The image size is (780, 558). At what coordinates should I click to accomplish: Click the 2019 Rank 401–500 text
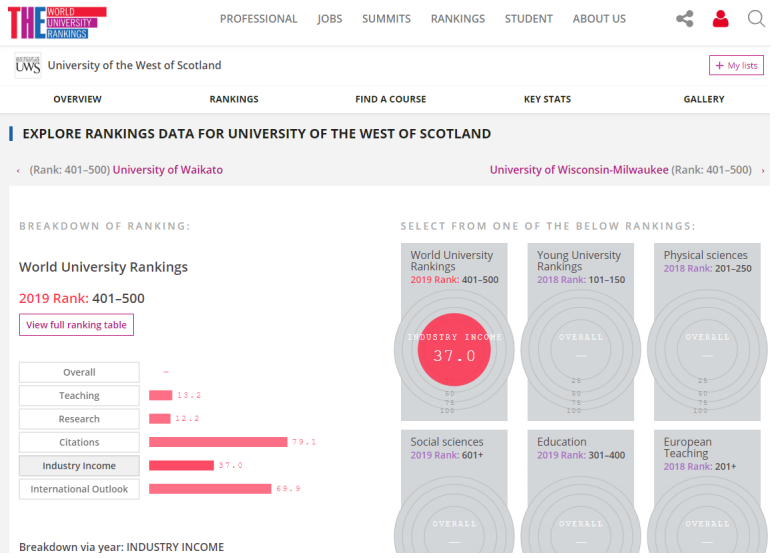coord(82,298)
